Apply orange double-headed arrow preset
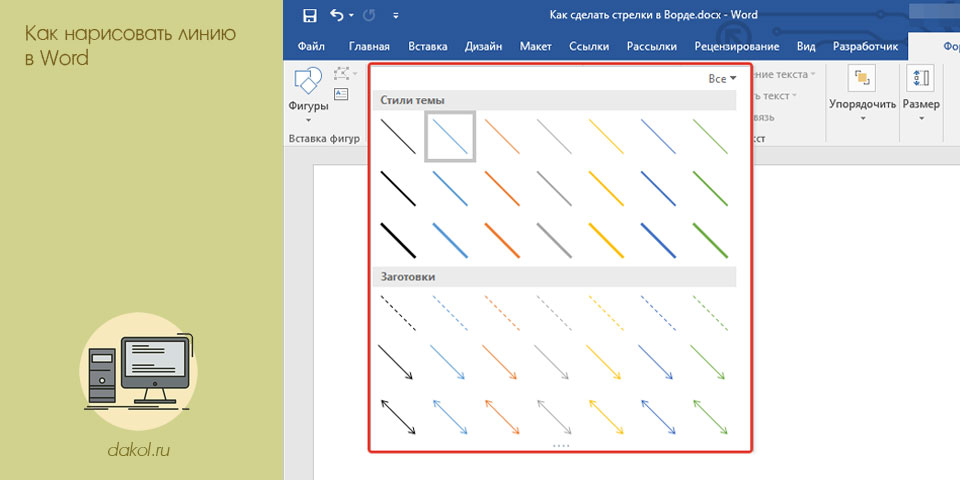The width and height of the screenshot is (960, 480). [x=502, y=417]
